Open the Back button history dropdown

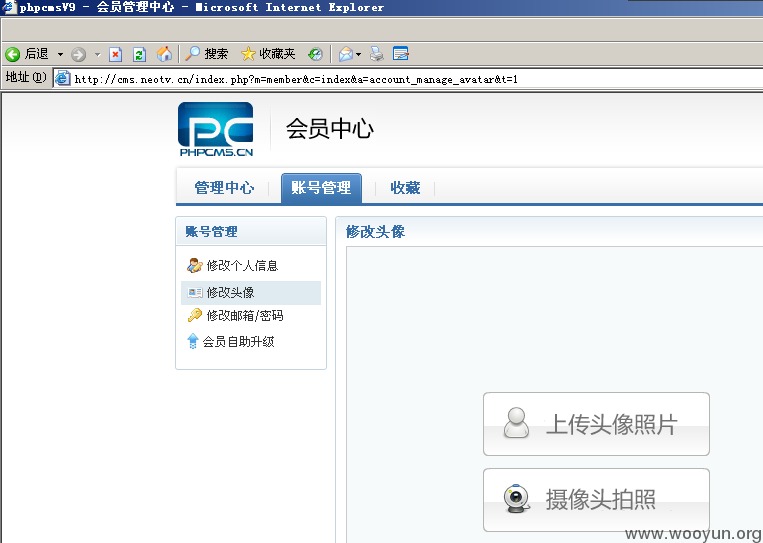point(60,54)
